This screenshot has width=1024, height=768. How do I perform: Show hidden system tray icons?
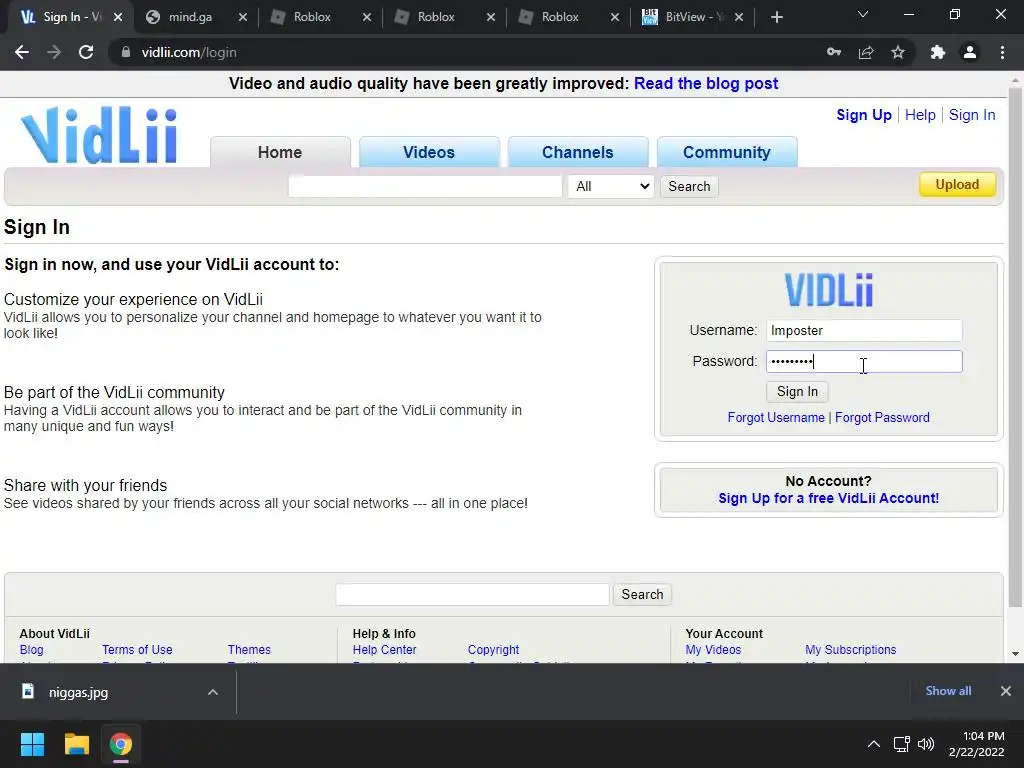pos(873,744)
